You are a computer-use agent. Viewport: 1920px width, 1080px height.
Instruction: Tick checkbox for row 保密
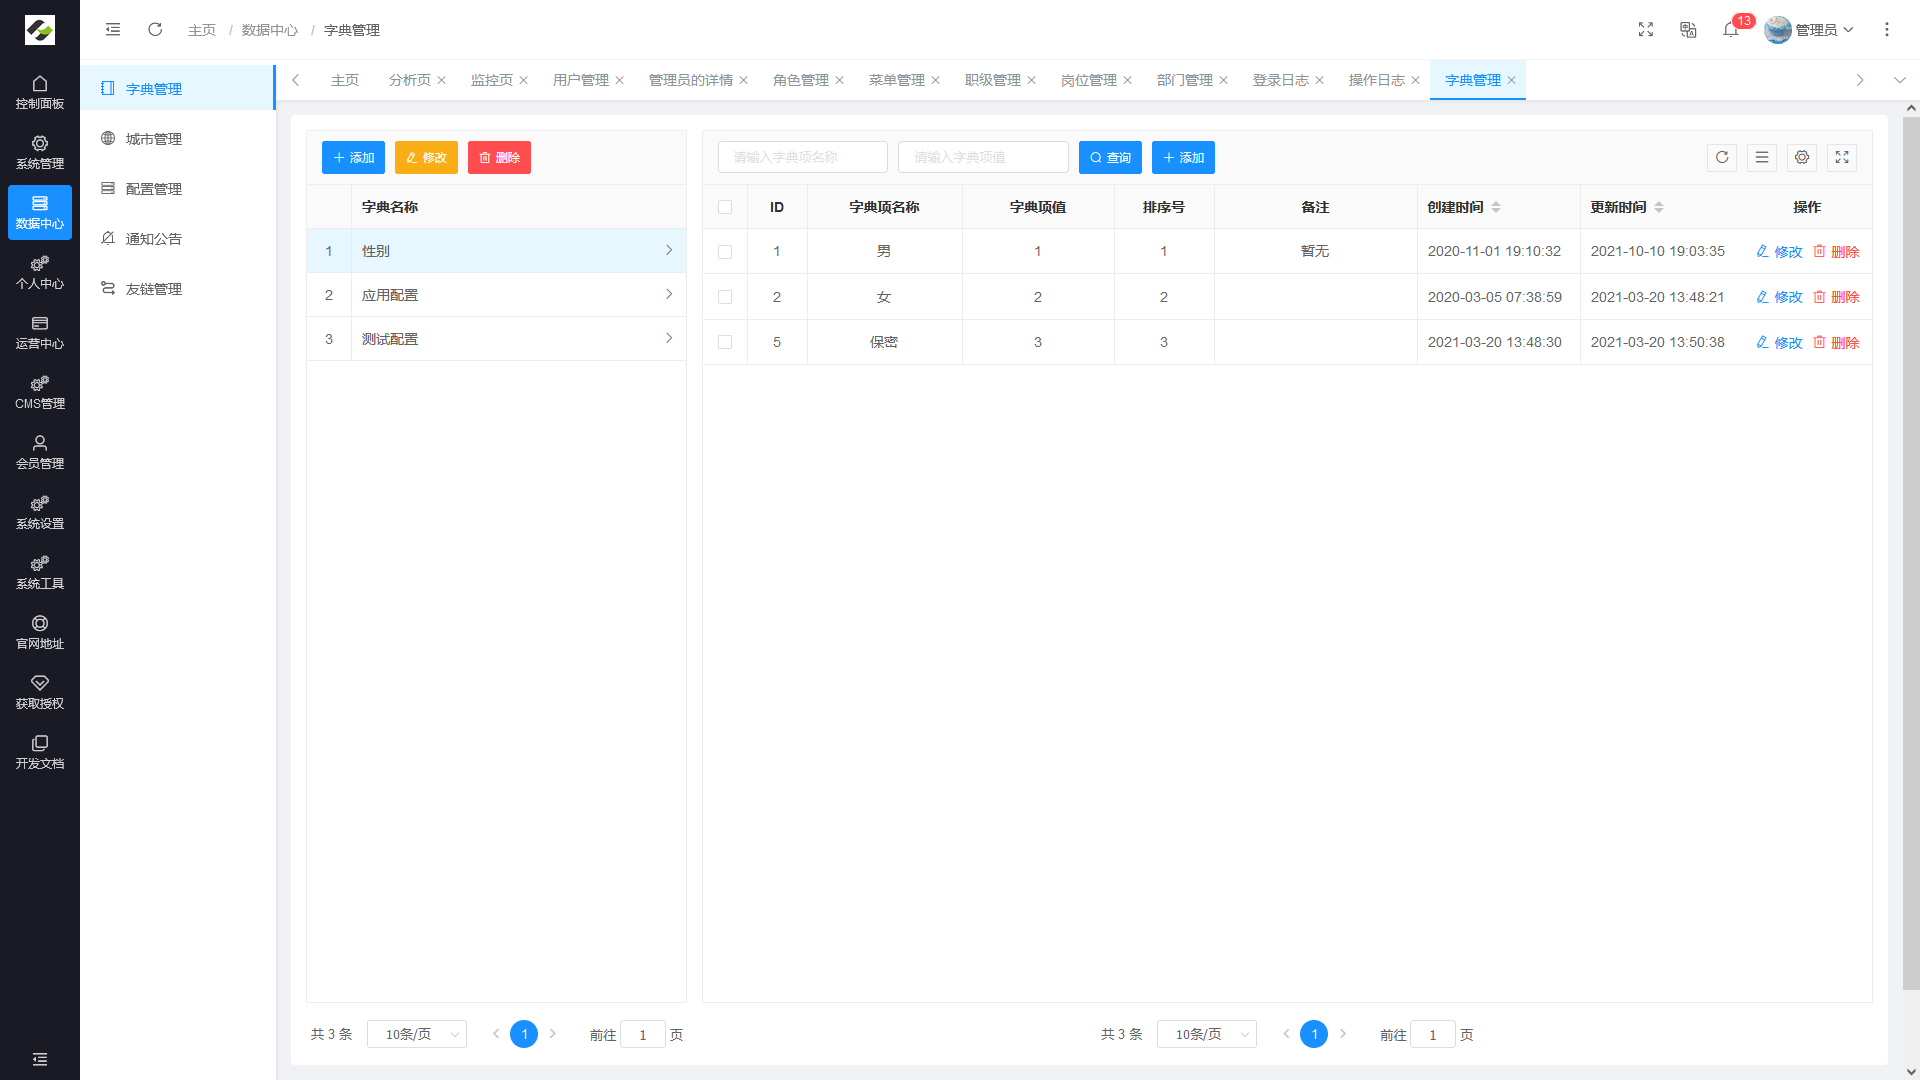pos(725,343)
